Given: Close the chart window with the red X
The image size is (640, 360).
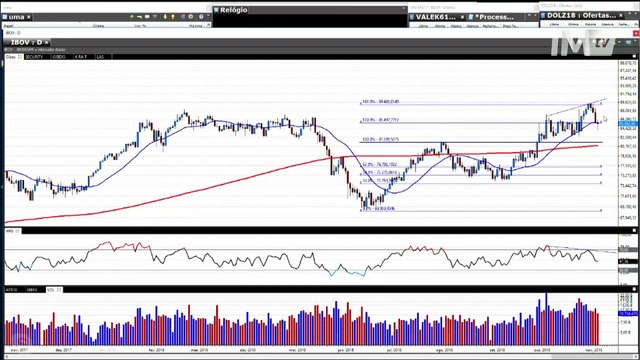Looking at the screenshot, I should coord(636,33).
